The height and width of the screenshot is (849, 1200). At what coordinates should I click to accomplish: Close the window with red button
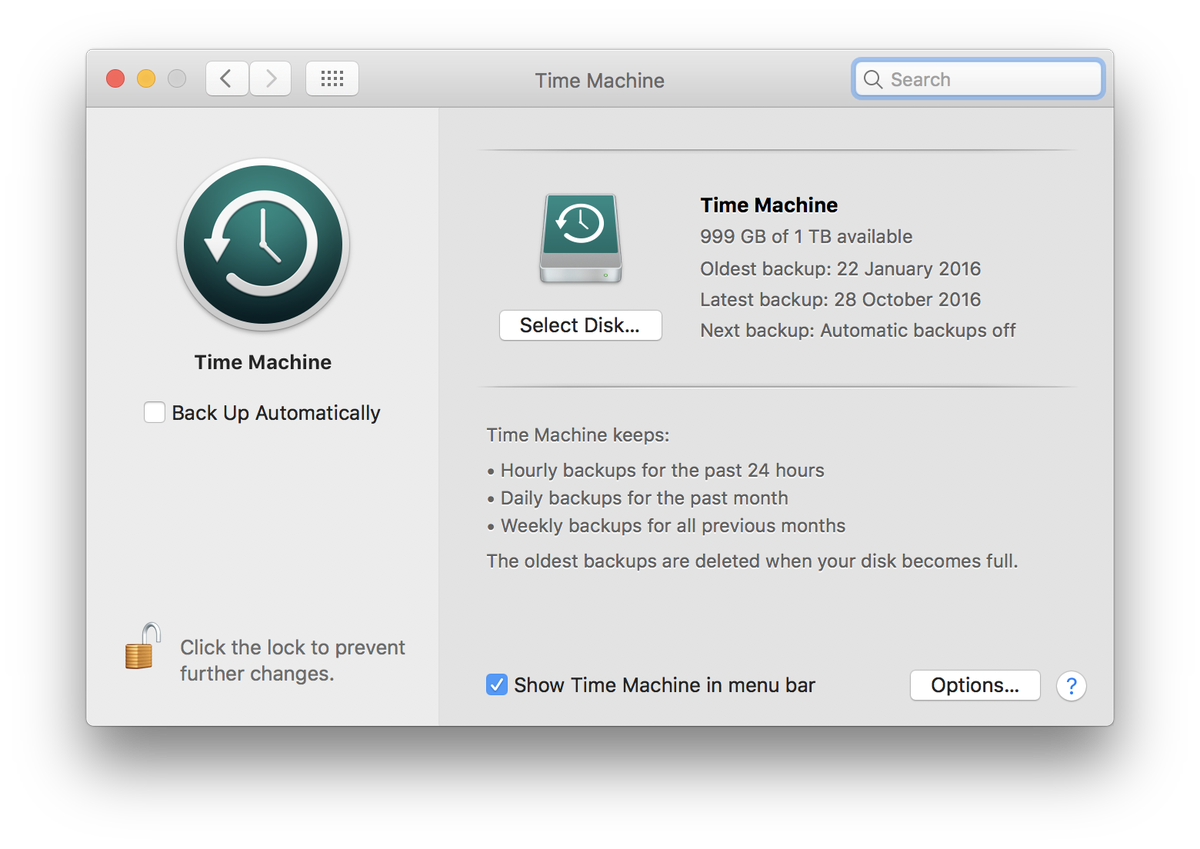(x=116, y=79)
